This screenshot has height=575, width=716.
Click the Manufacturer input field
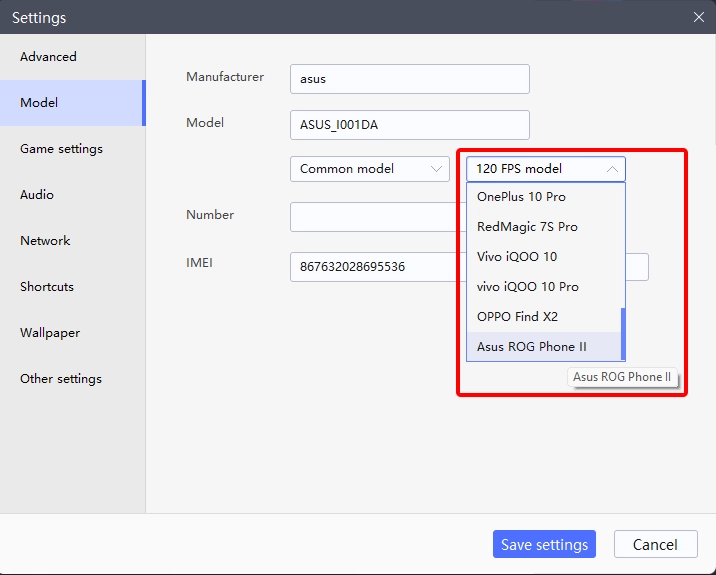pos(410,79)
